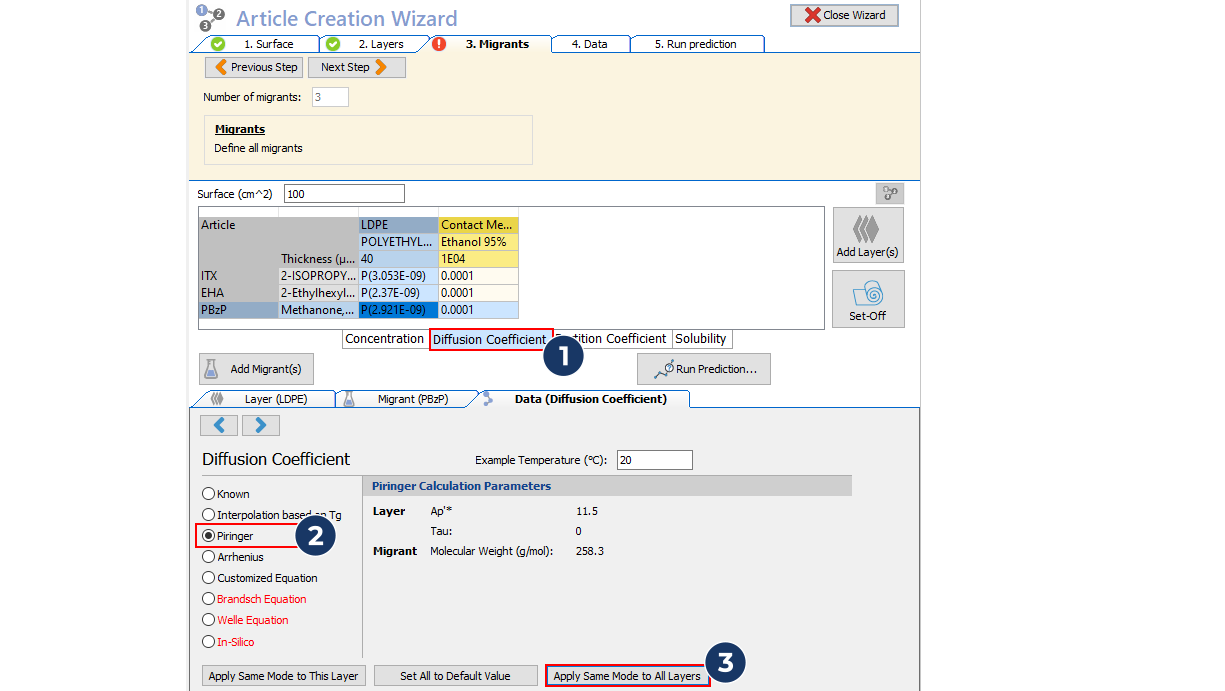Advance with the Next Step button

(x=356, y=67)
